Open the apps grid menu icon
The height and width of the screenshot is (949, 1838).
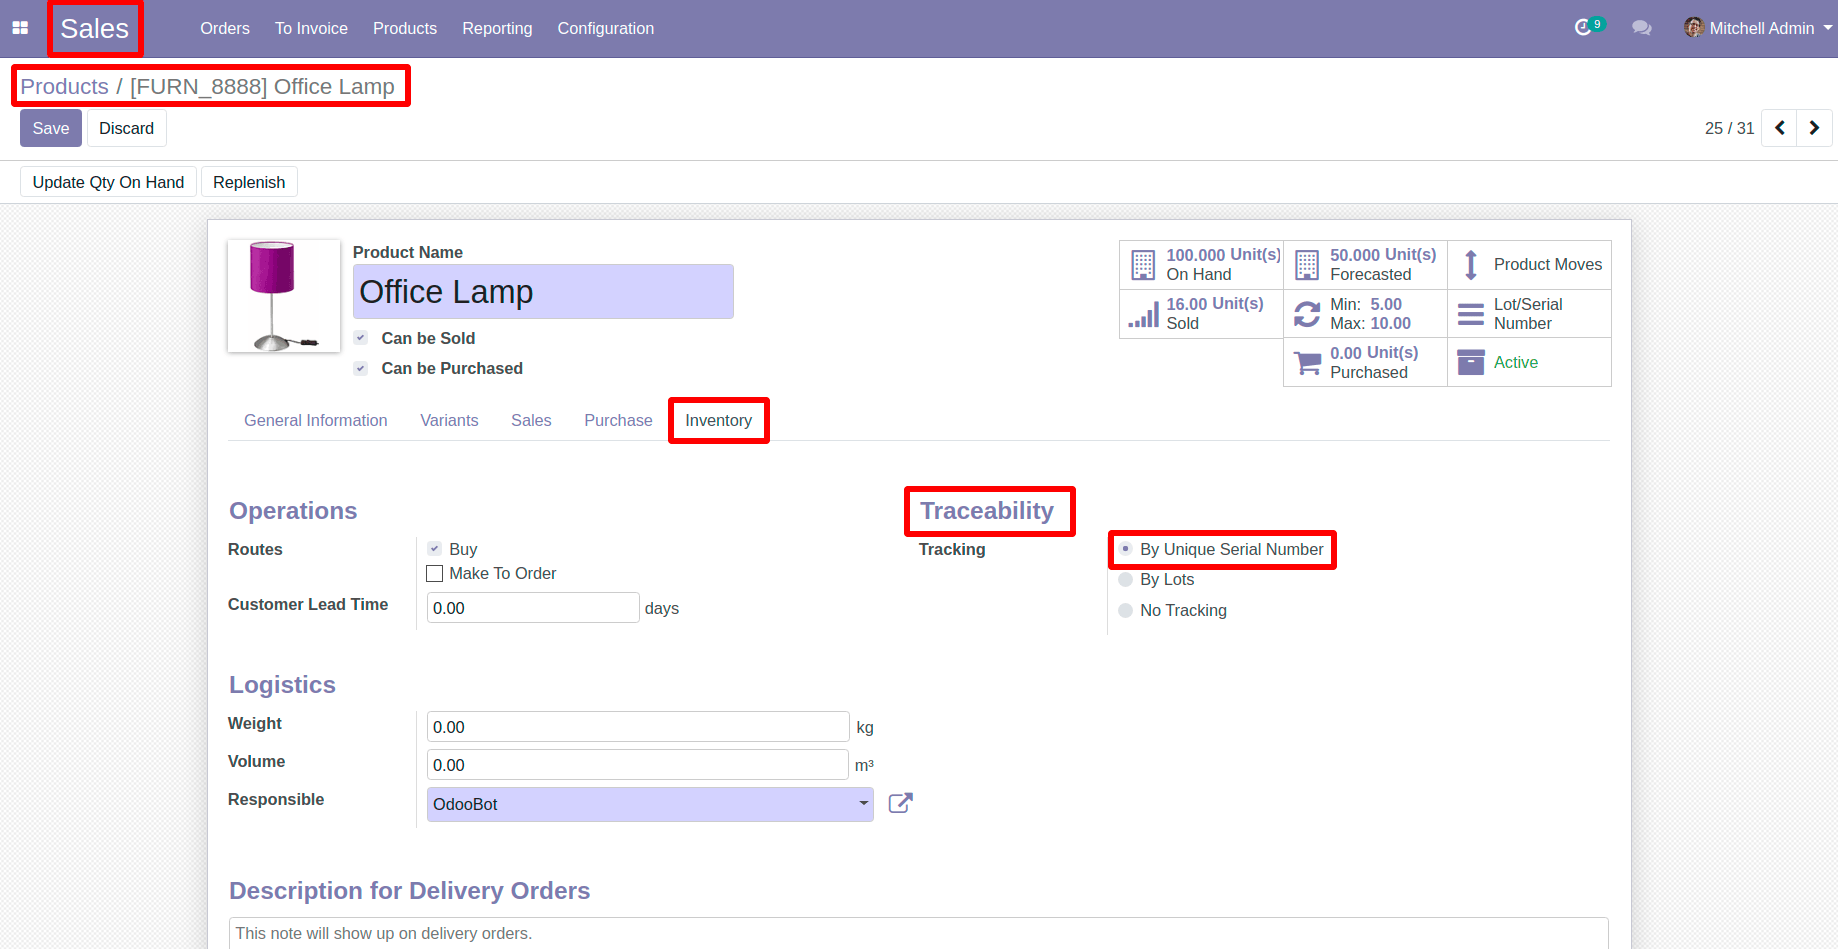(x=20, y=28)
